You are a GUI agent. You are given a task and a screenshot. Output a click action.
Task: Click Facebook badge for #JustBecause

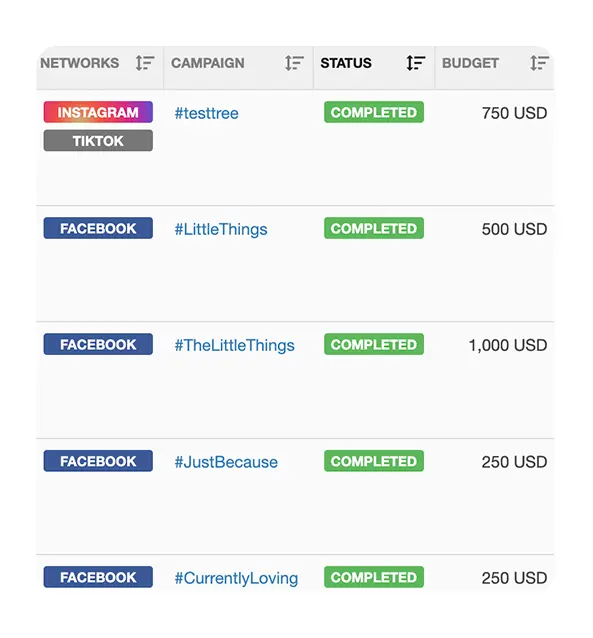coord(98,461)
